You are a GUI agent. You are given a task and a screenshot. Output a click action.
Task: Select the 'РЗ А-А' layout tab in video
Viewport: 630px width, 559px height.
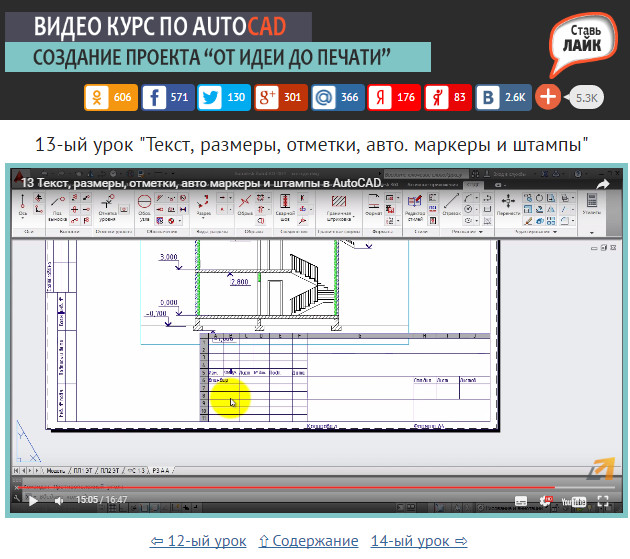click(161, 470)
